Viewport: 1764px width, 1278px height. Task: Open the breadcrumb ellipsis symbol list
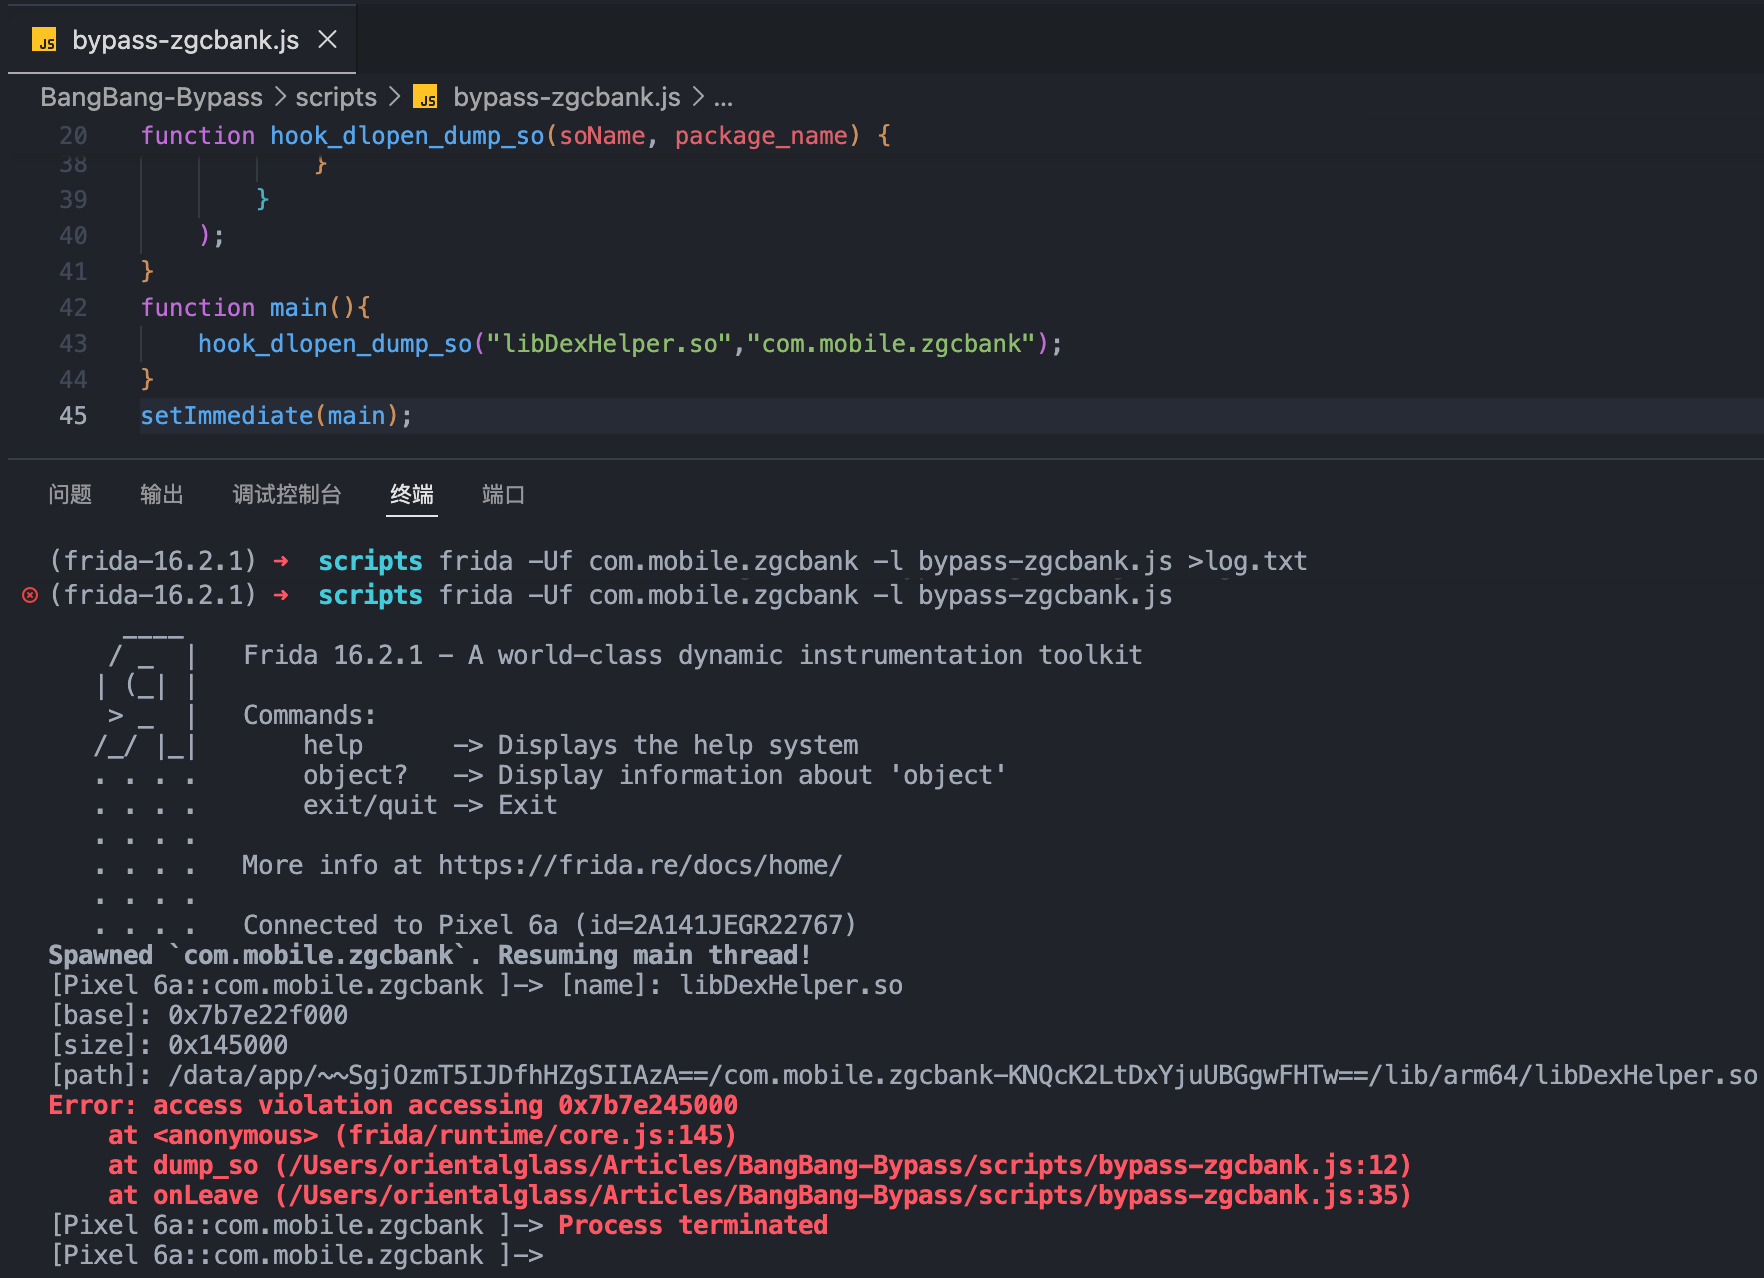723,98
